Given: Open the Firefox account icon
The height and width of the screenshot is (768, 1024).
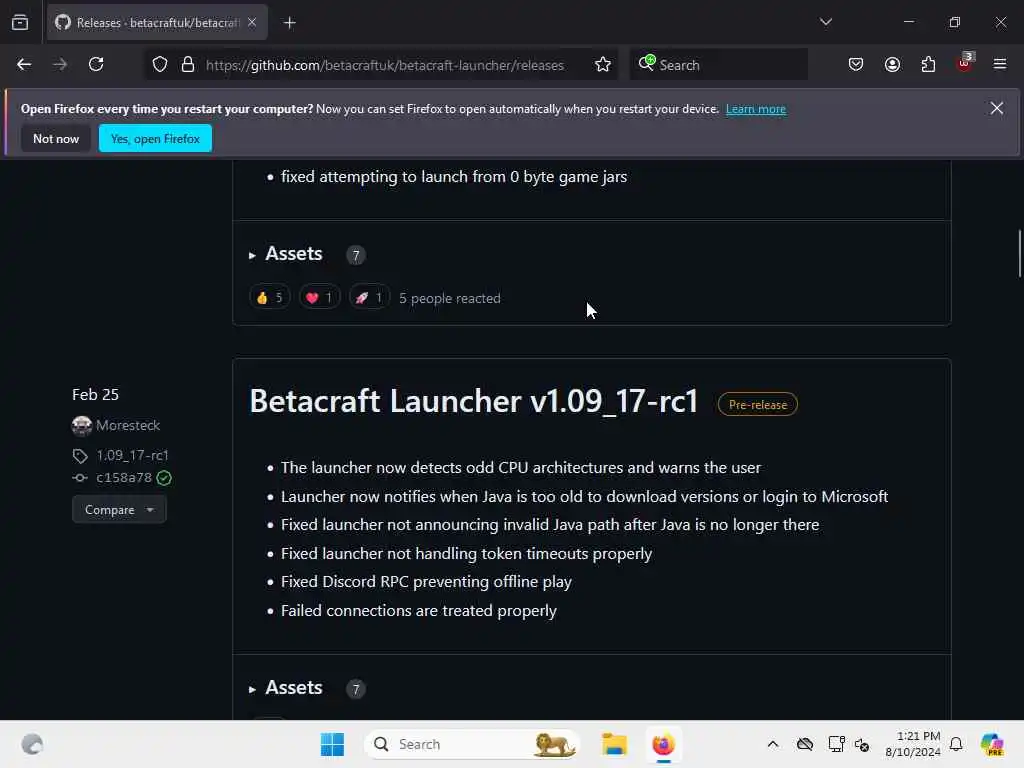Looking at the screenshot, I should tap(892, 65).
